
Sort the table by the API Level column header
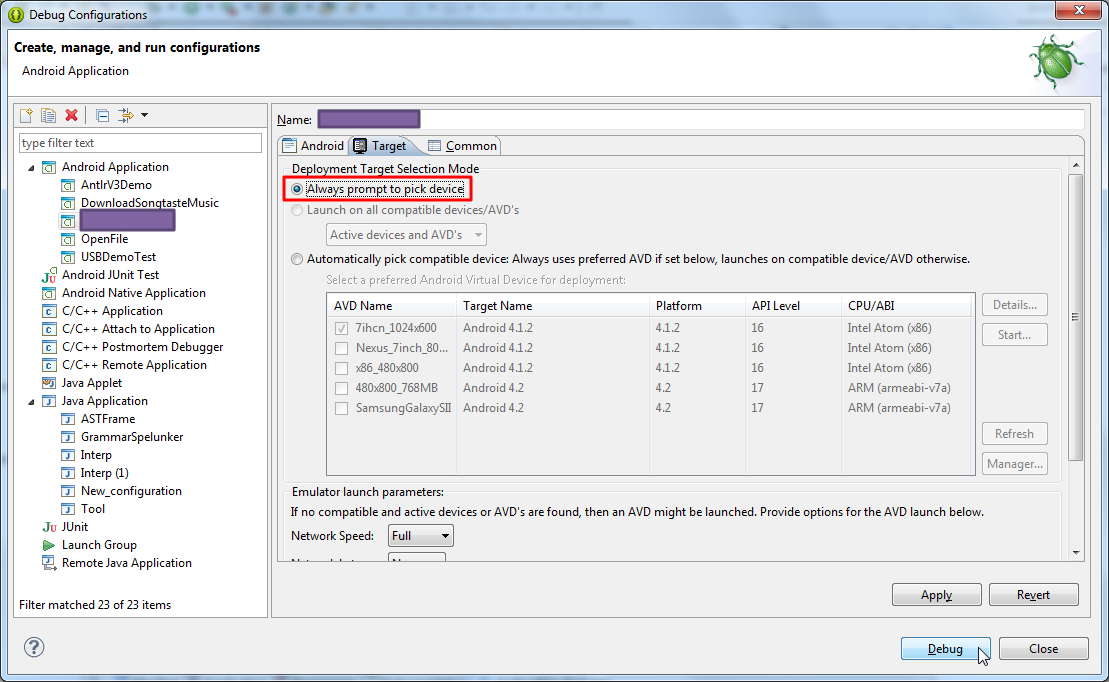pyautogui.click(x=794, y=306)
